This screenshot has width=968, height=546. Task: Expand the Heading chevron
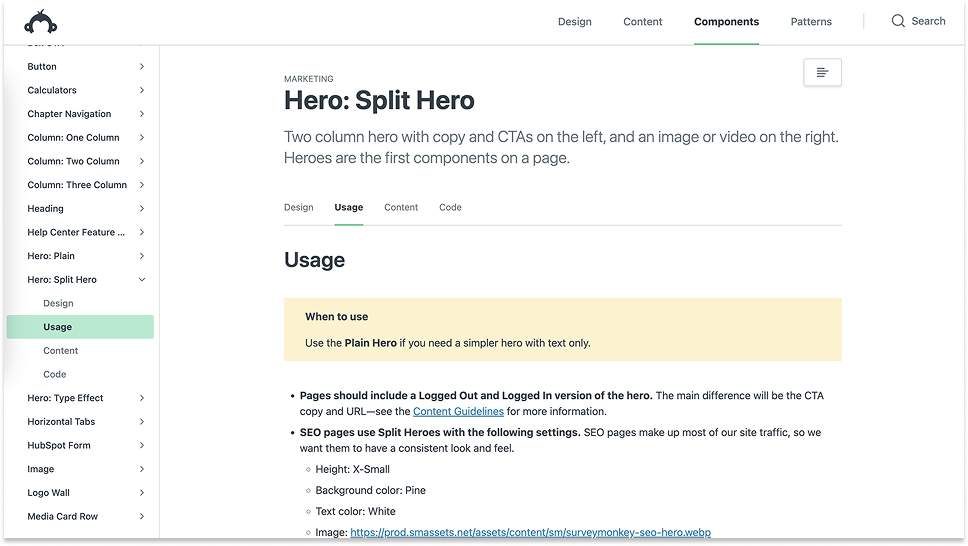tap(142, 209)
